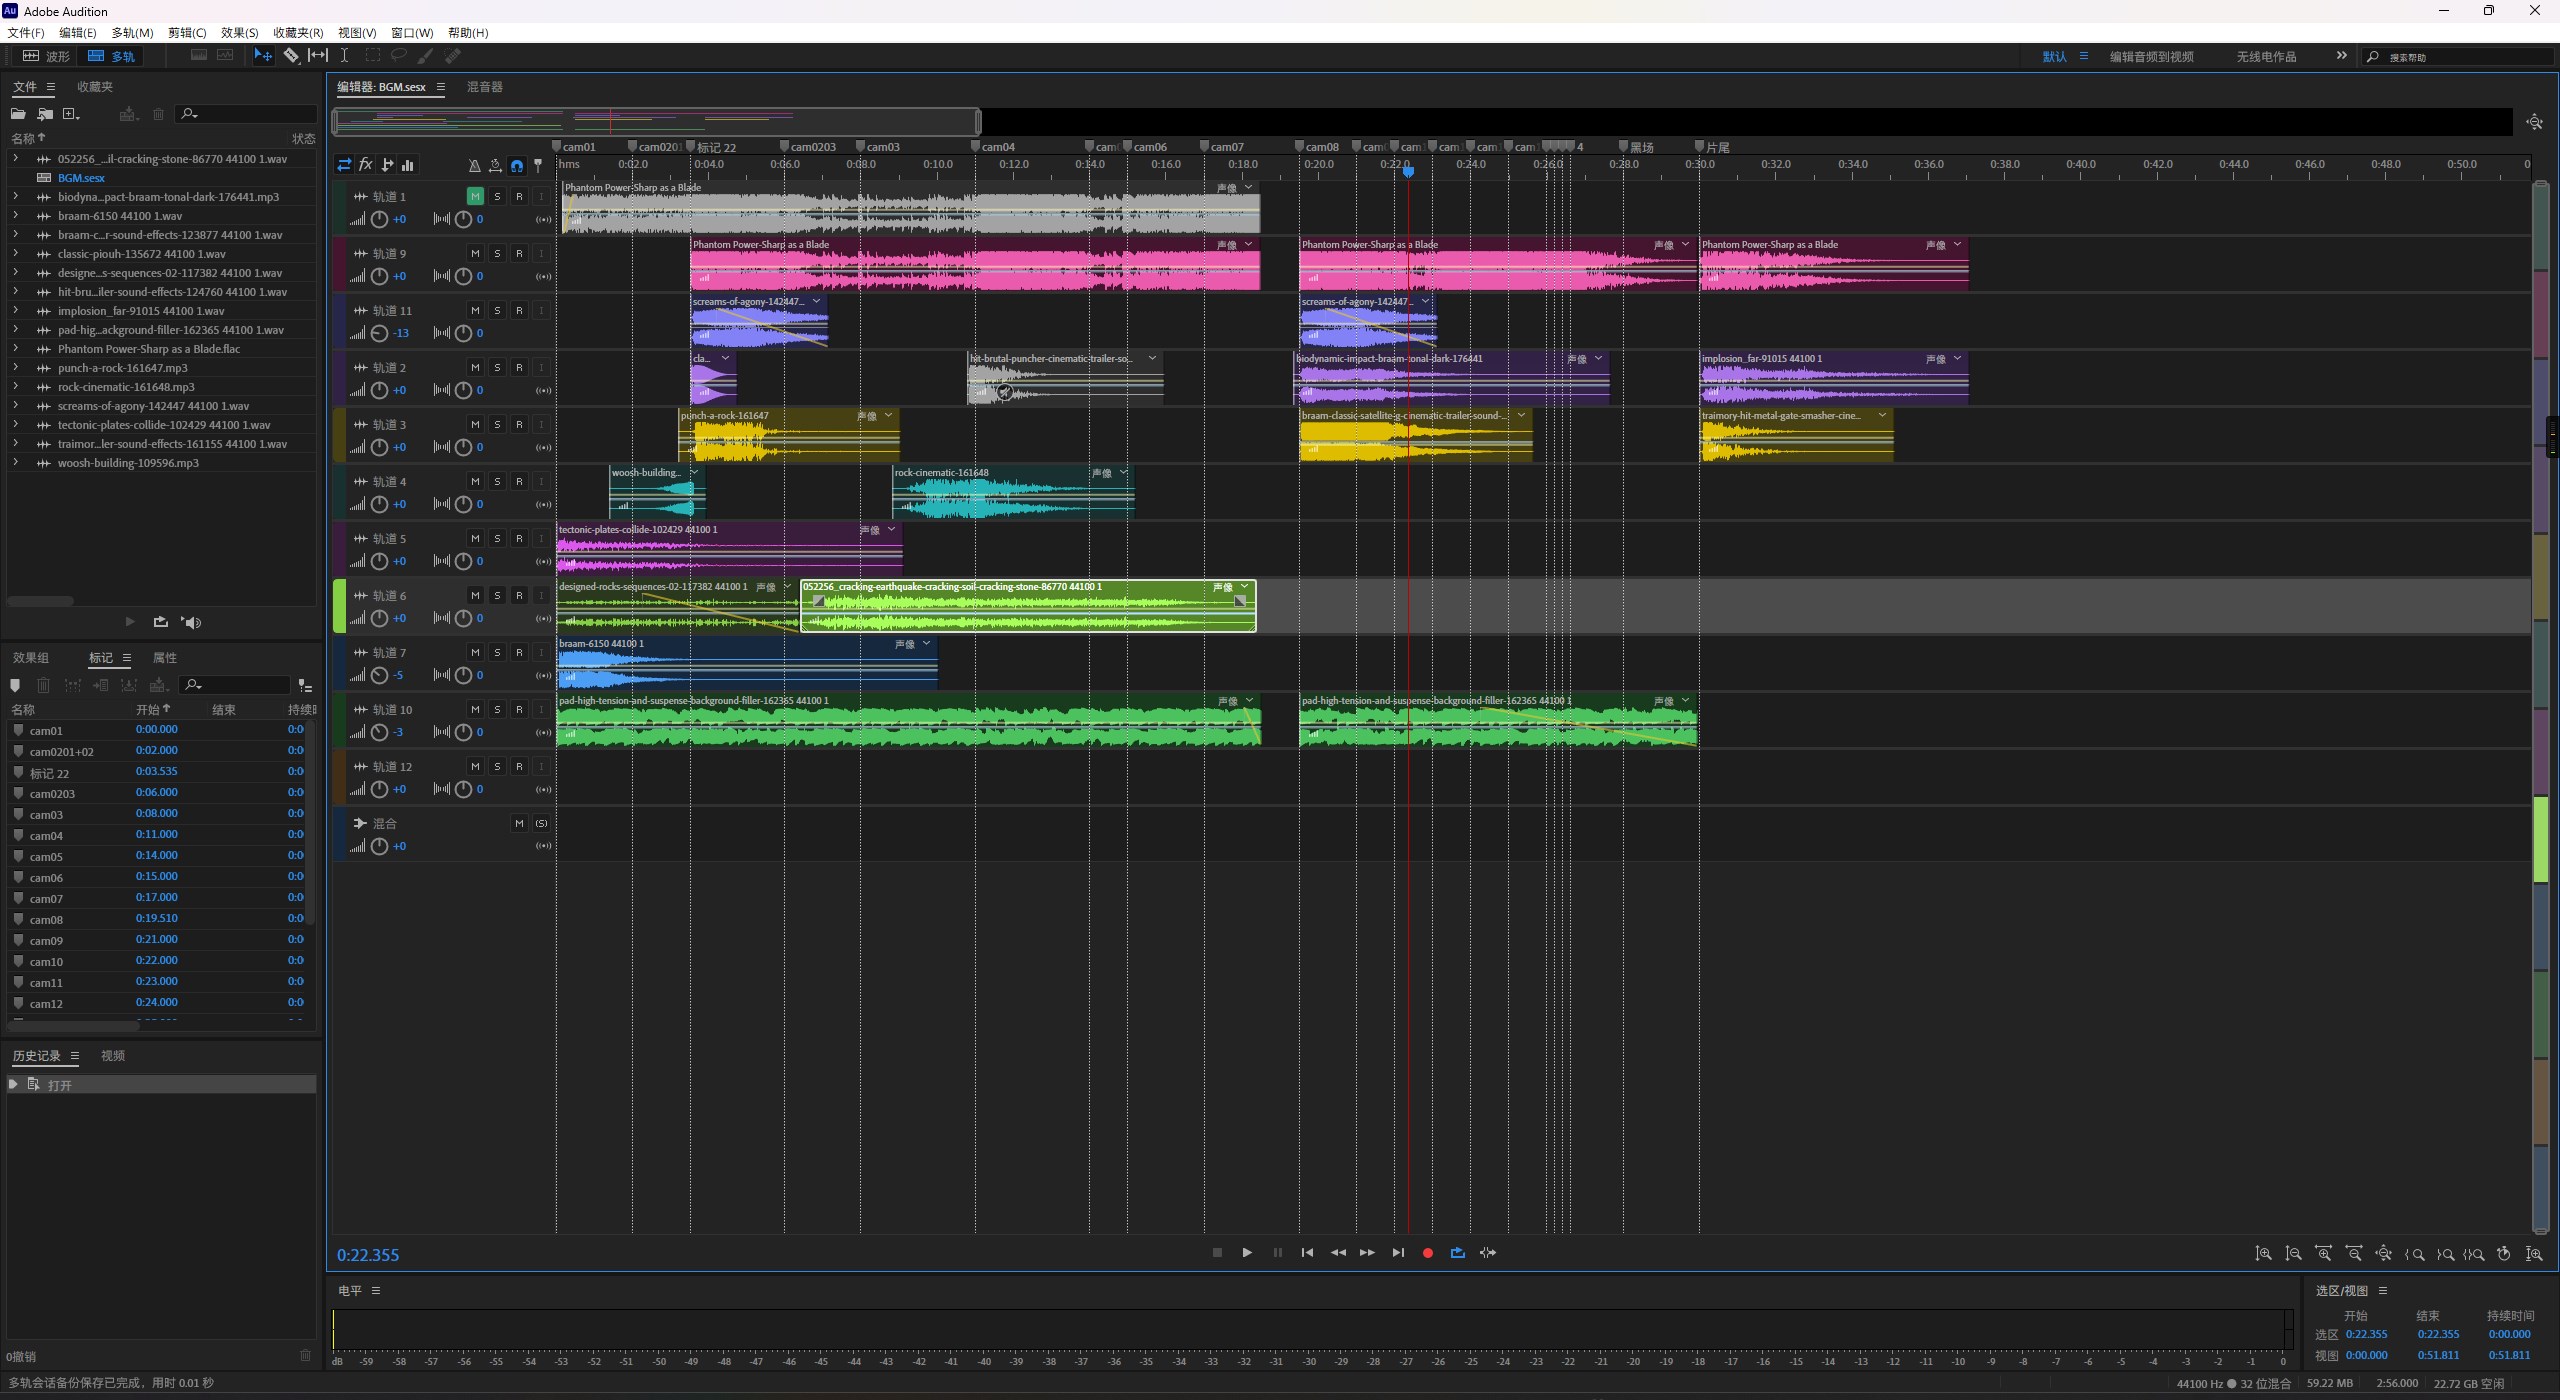Open the fx effects view in editor
Viewport: 2560px width, 1400px height.
(x=366, y=165)
